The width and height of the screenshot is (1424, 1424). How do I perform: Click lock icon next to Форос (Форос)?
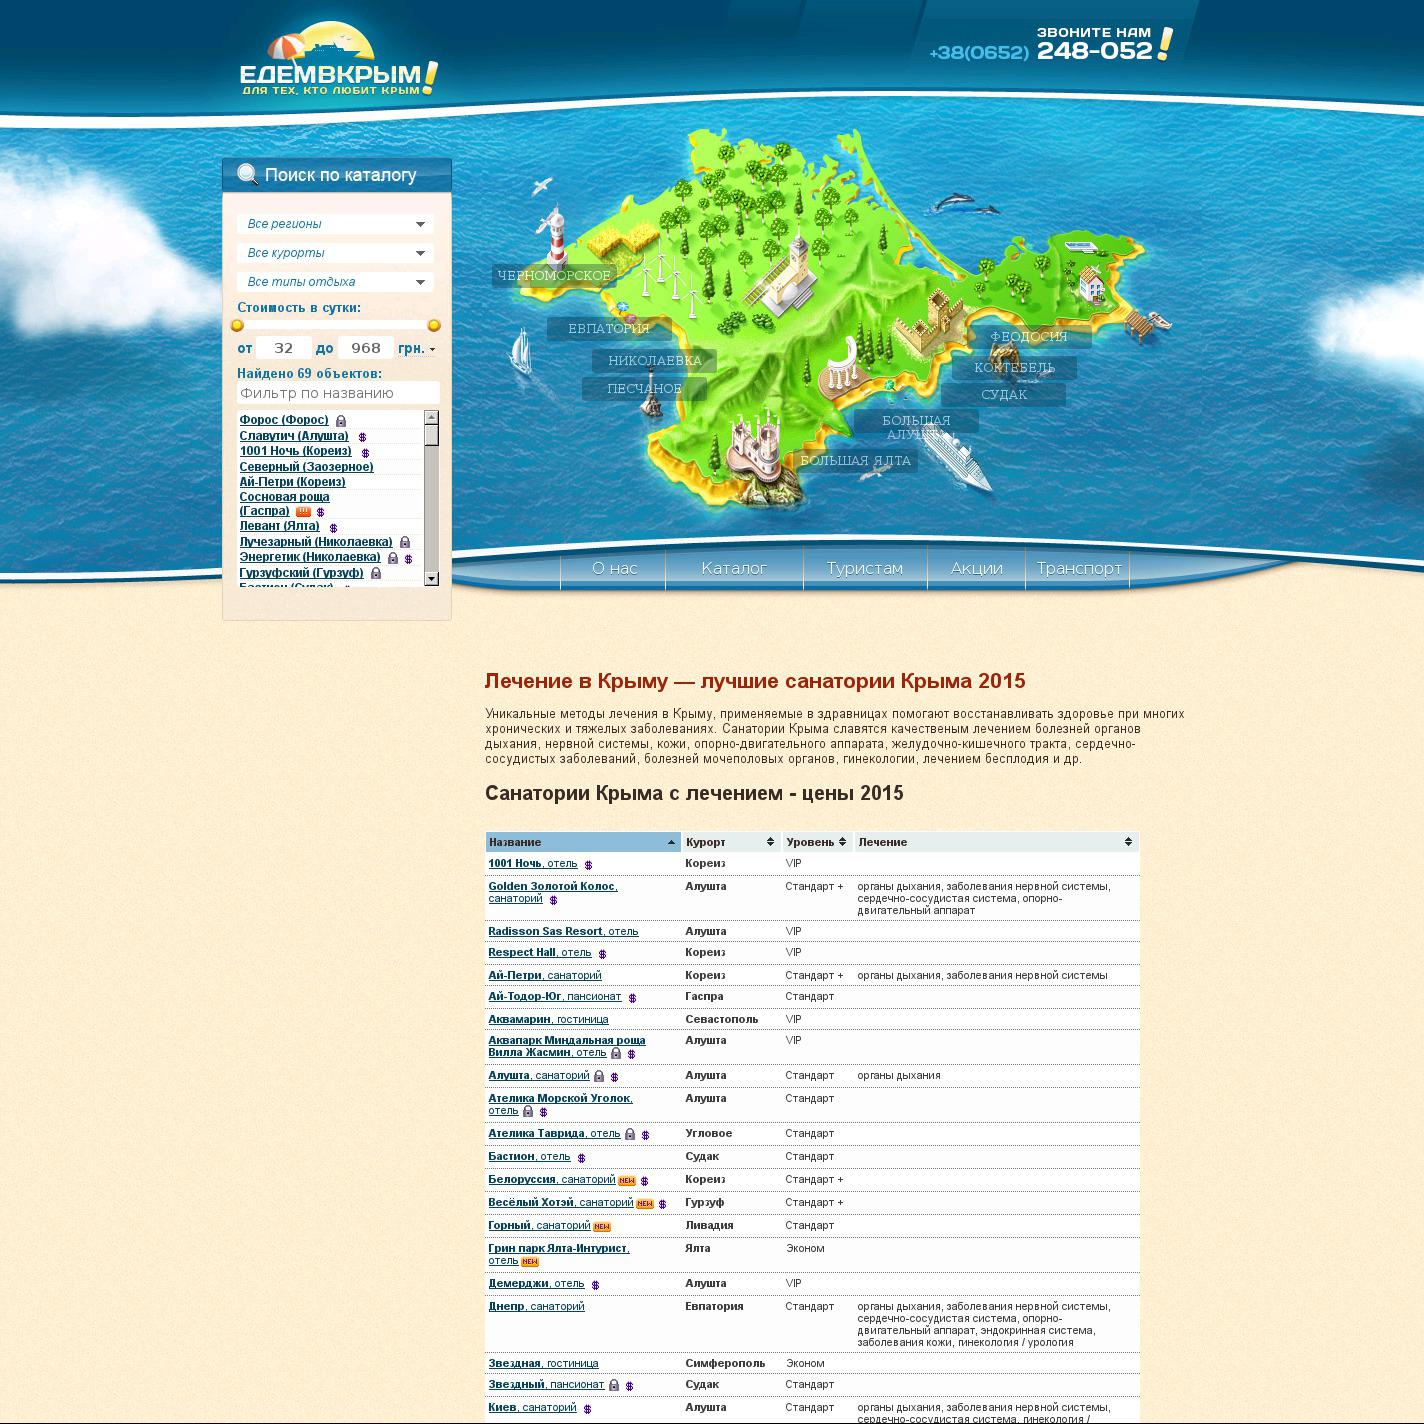pos(341,421)
